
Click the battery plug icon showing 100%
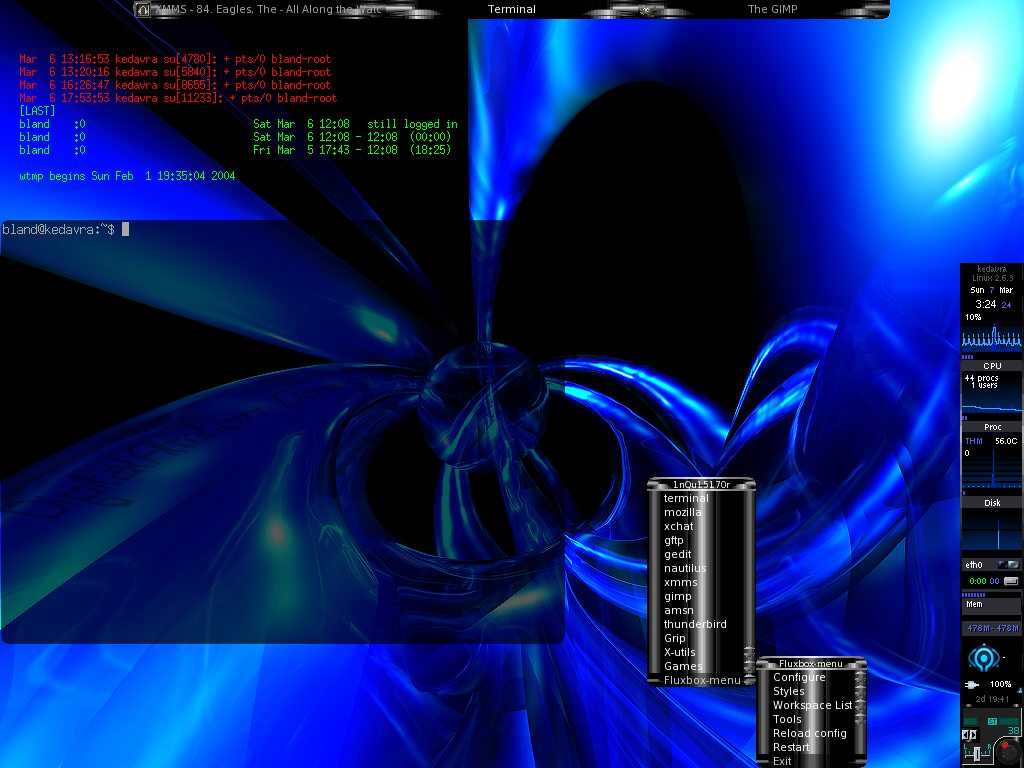pyautogui.click(x=970, y=685)
